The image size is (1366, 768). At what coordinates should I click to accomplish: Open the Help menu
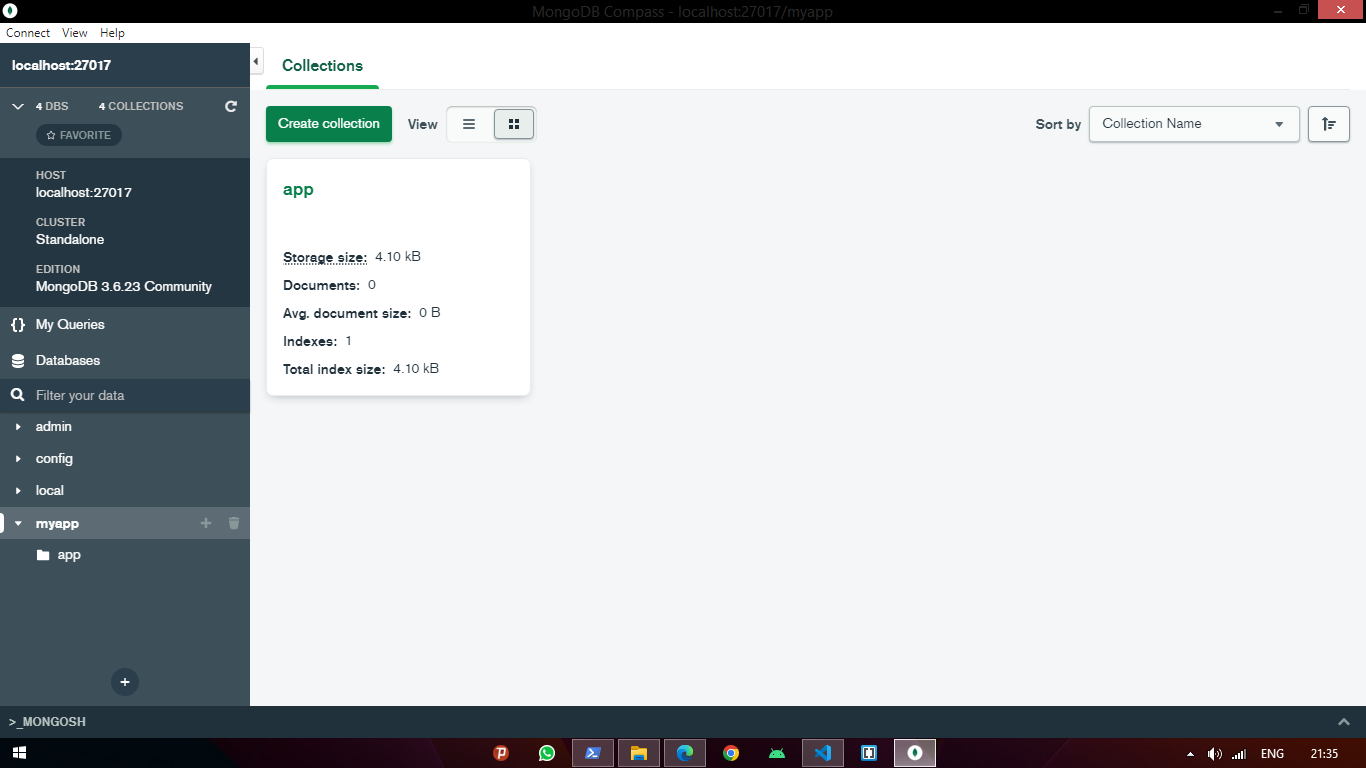coord(112,33)
